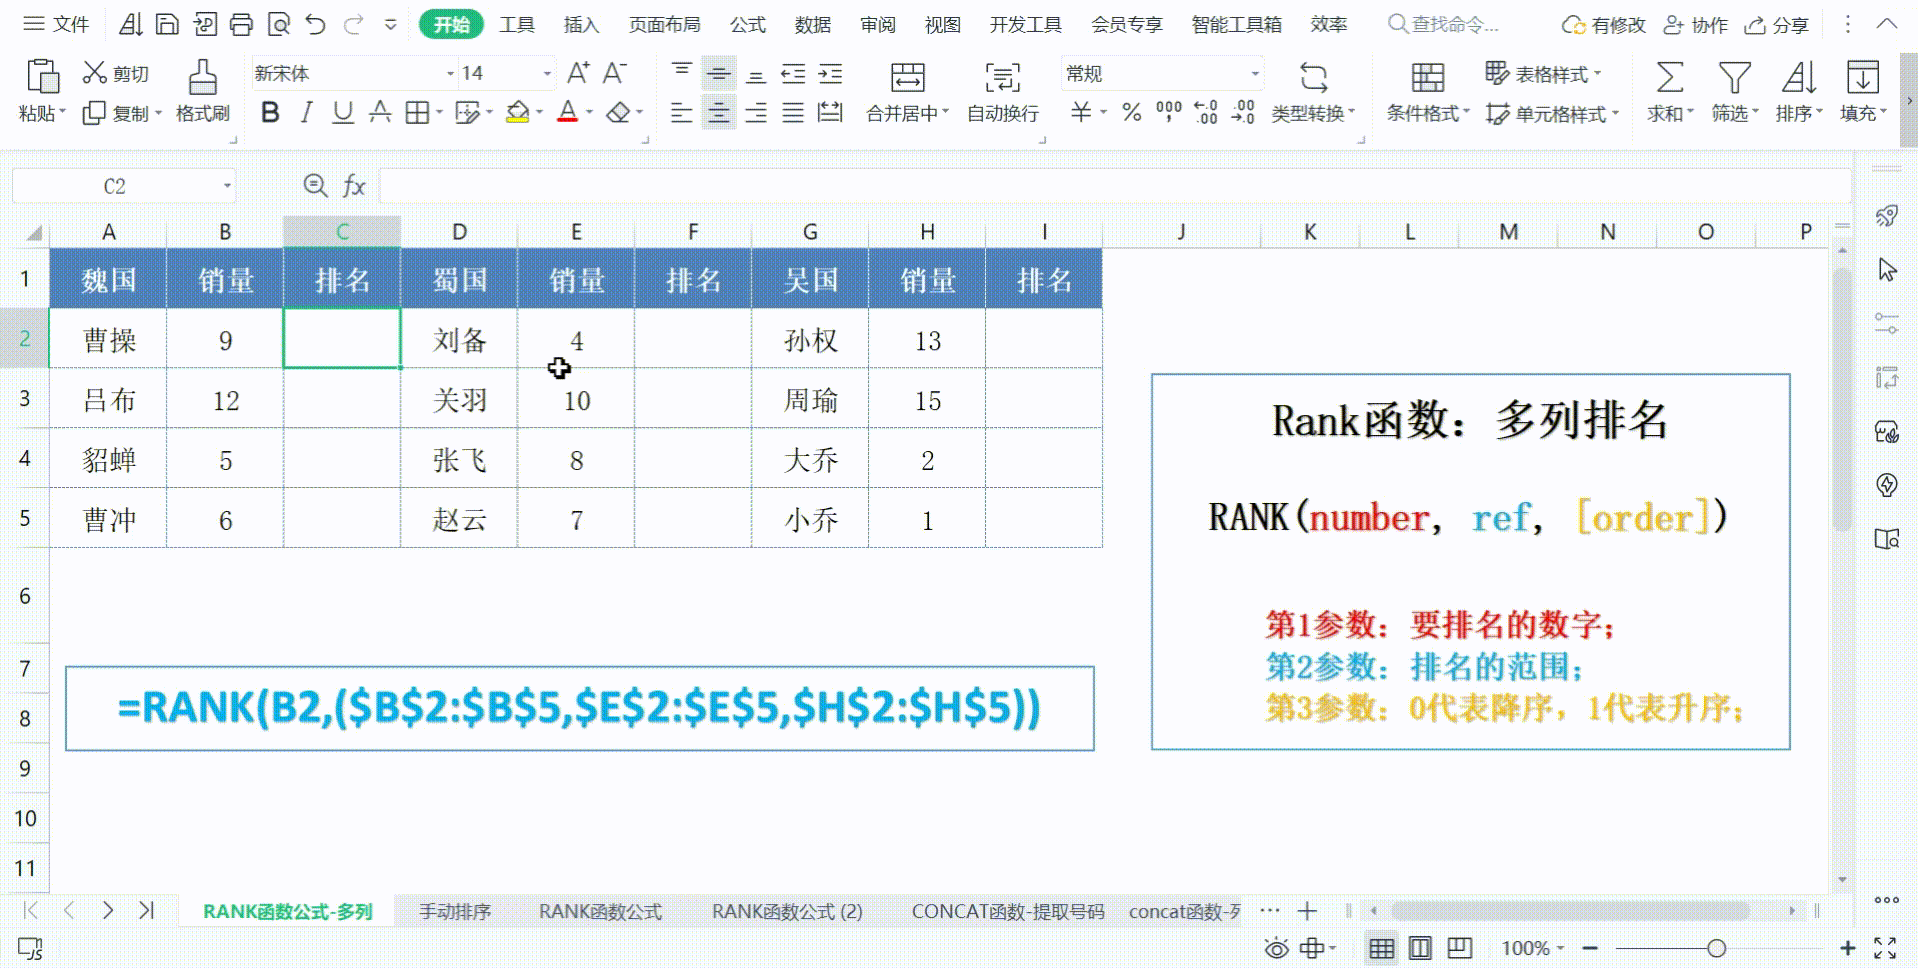Apply center horizontal alignment
The image size is (1918, 968).
tap(718, 113)
